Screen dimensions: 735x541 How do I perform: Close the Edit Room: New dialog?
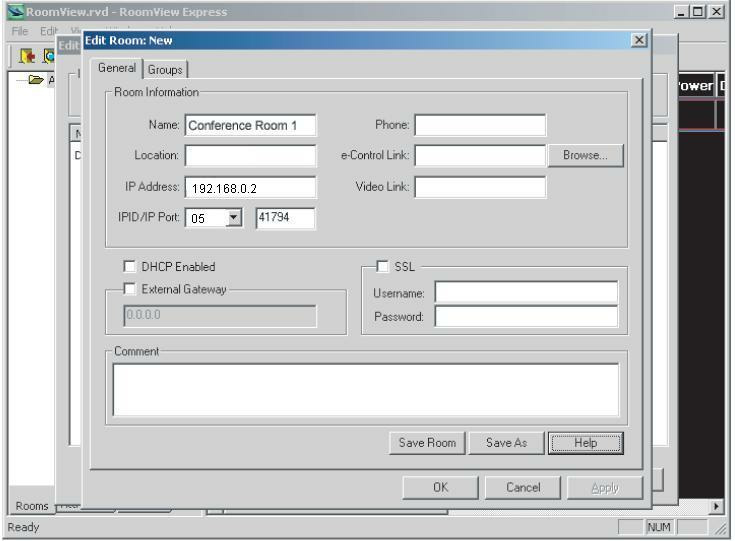coord(639,40)
